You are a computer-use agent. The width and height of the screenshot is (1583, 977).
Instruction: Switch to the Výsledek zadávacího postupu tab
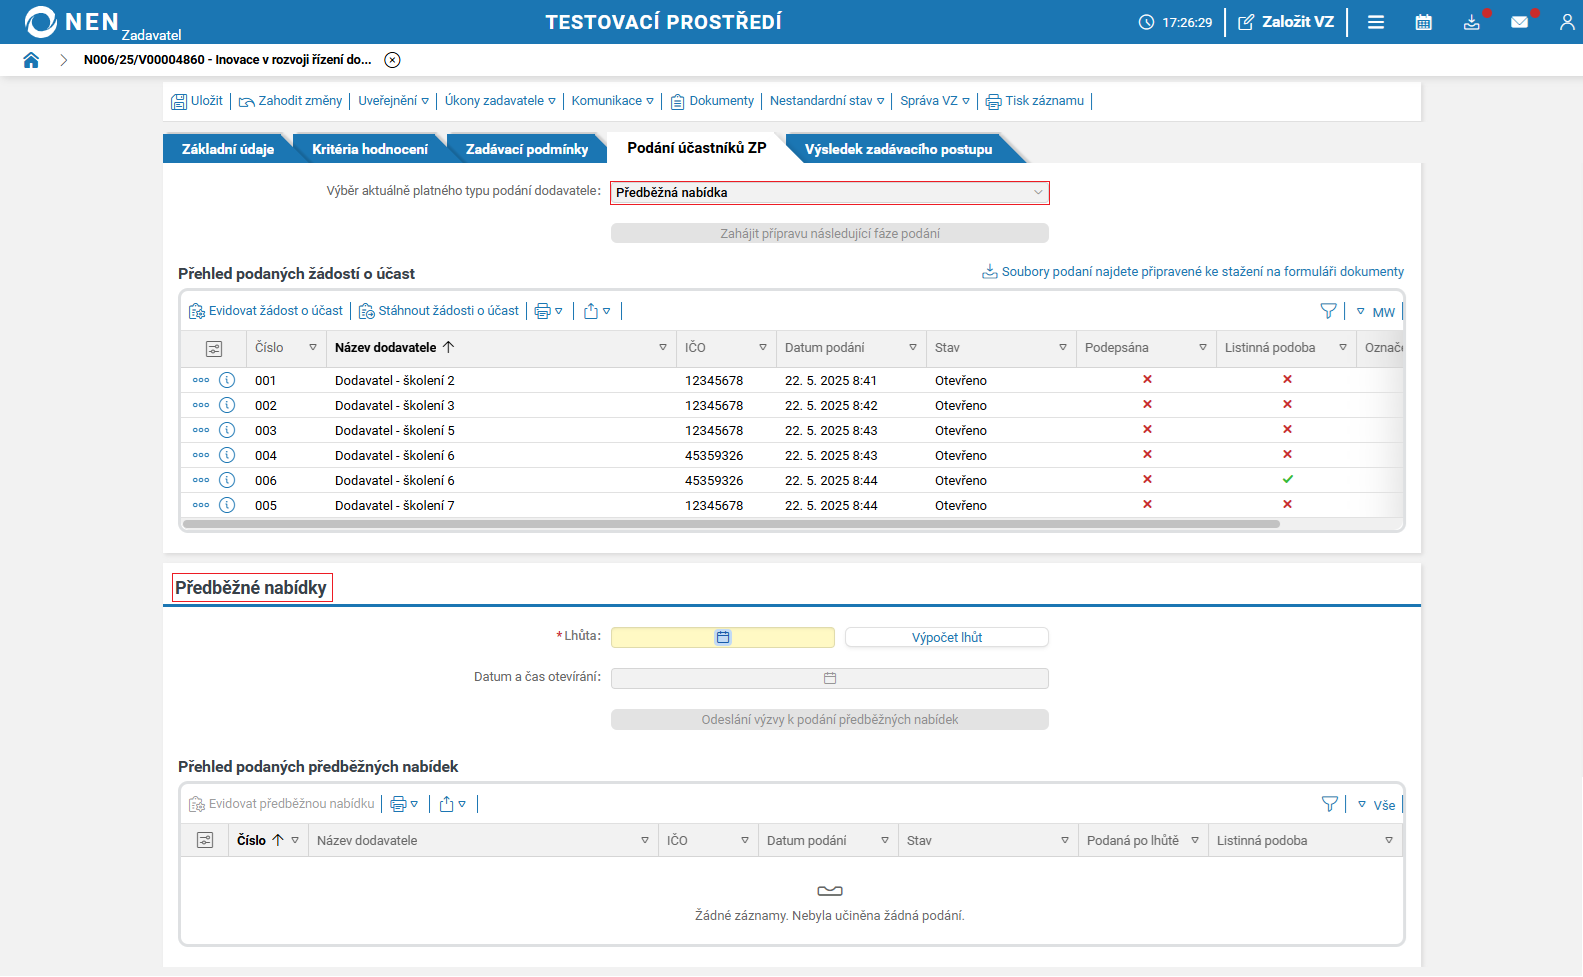(x=899, y=149)
